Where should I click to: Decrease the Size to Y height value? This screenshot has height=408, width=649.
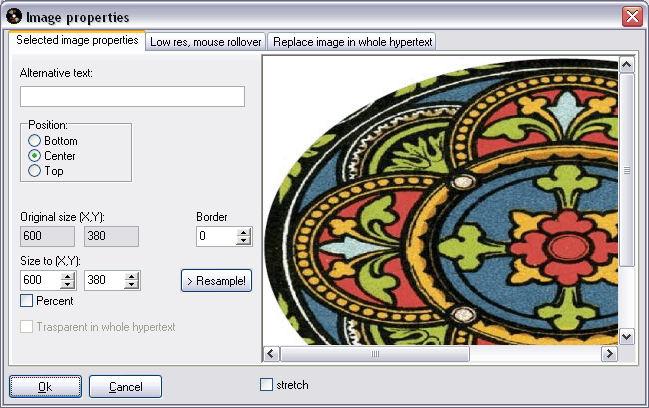click(x=131, y=285)
